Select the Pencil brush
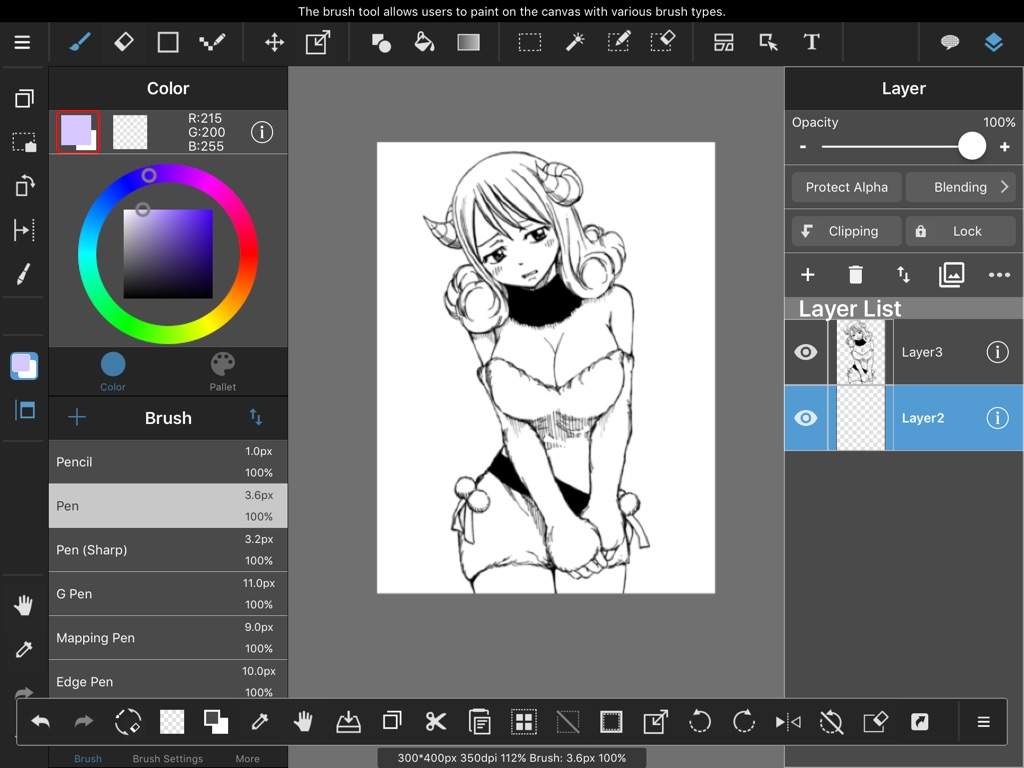This screenshot has height=768, width=1024. pyautogui.click(x=168, y=462)
